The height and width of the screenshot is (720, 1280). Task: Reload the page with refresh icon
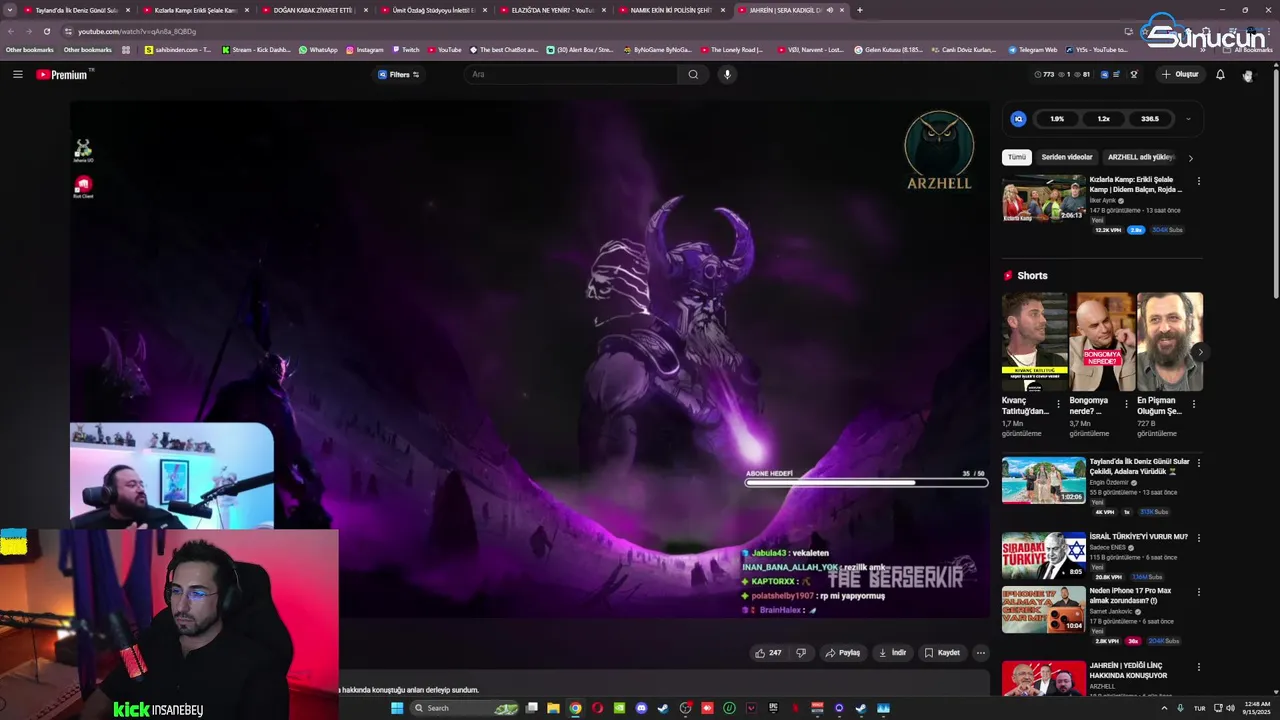pos(46,31)
